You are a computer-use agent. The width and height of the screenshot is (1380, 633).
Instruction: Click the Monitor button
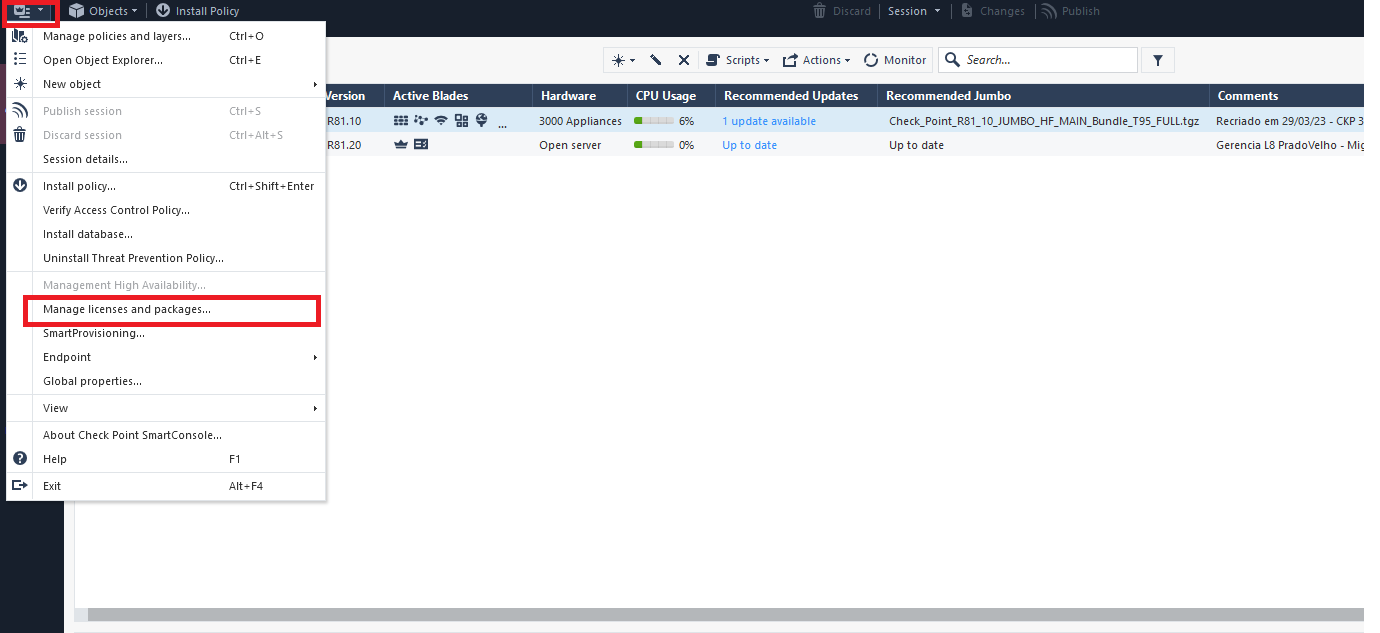pos(895,60)
